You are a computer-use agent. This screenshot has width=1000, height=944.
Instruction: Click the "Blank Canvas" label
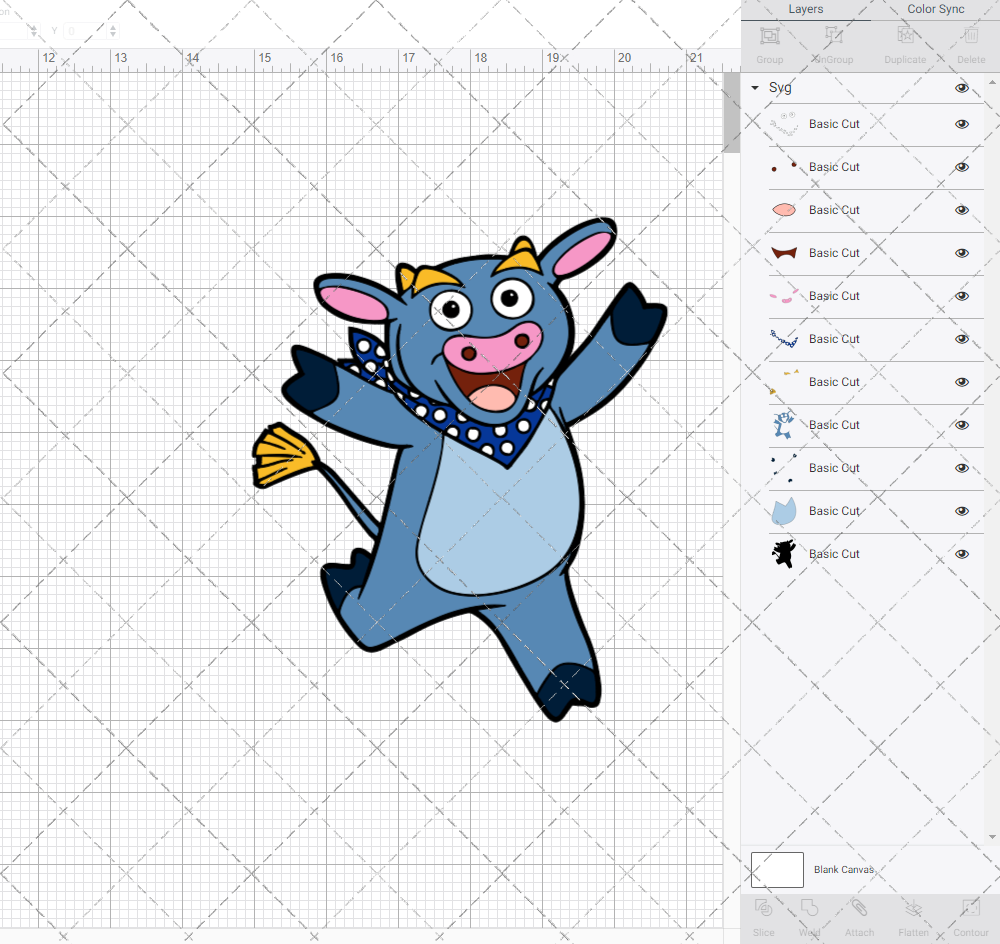[844, 869]
